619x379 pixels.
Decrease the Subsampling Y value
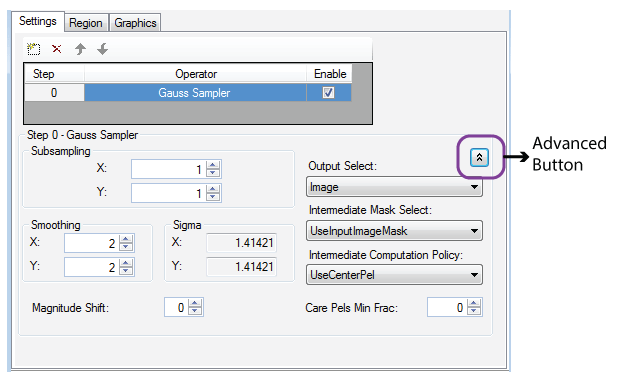(213, 197)
